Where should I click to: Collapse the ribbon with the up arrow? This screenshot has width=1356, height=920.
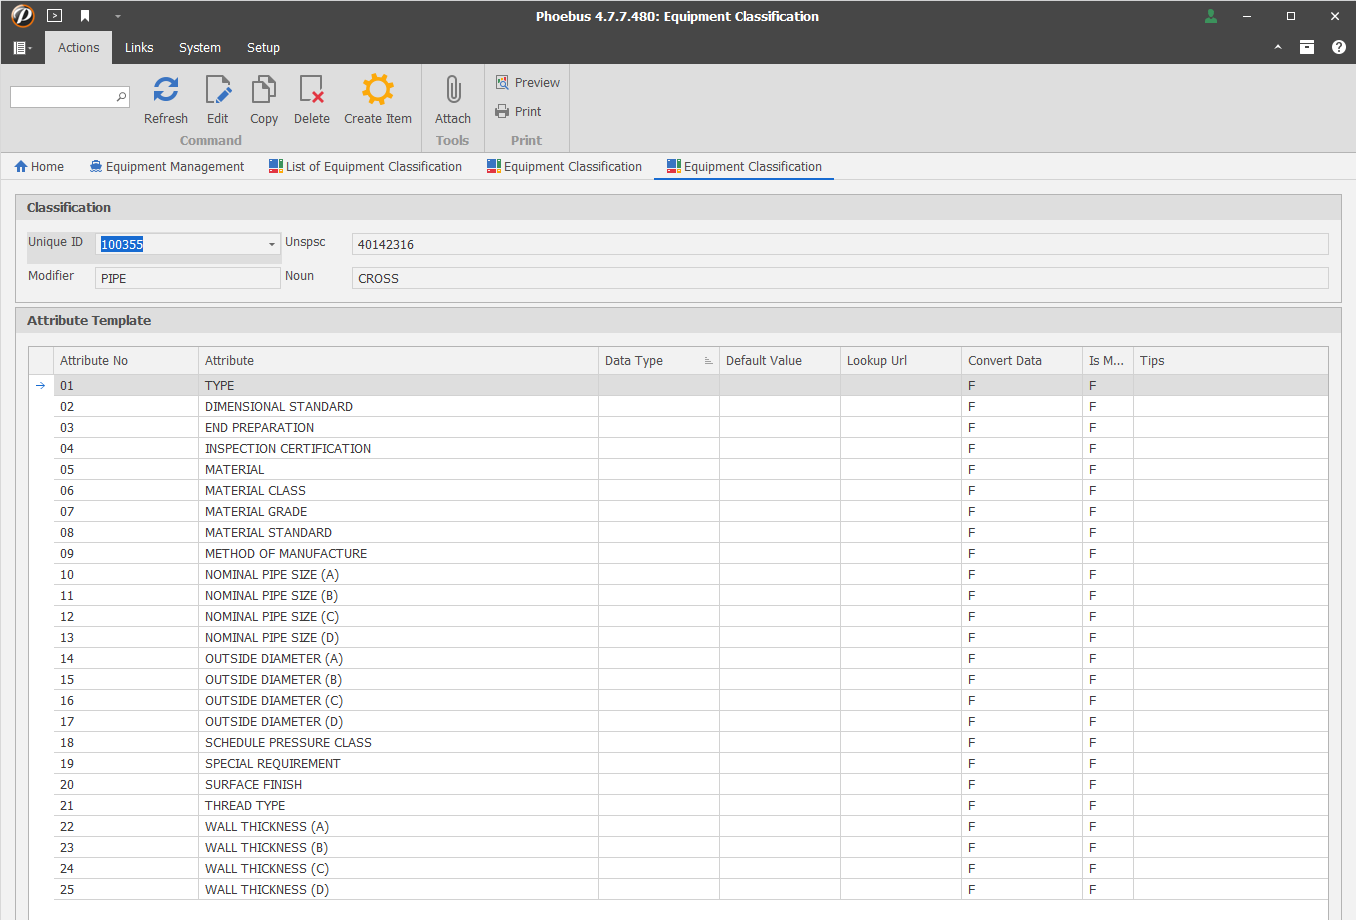click(x=1278, y=47)
